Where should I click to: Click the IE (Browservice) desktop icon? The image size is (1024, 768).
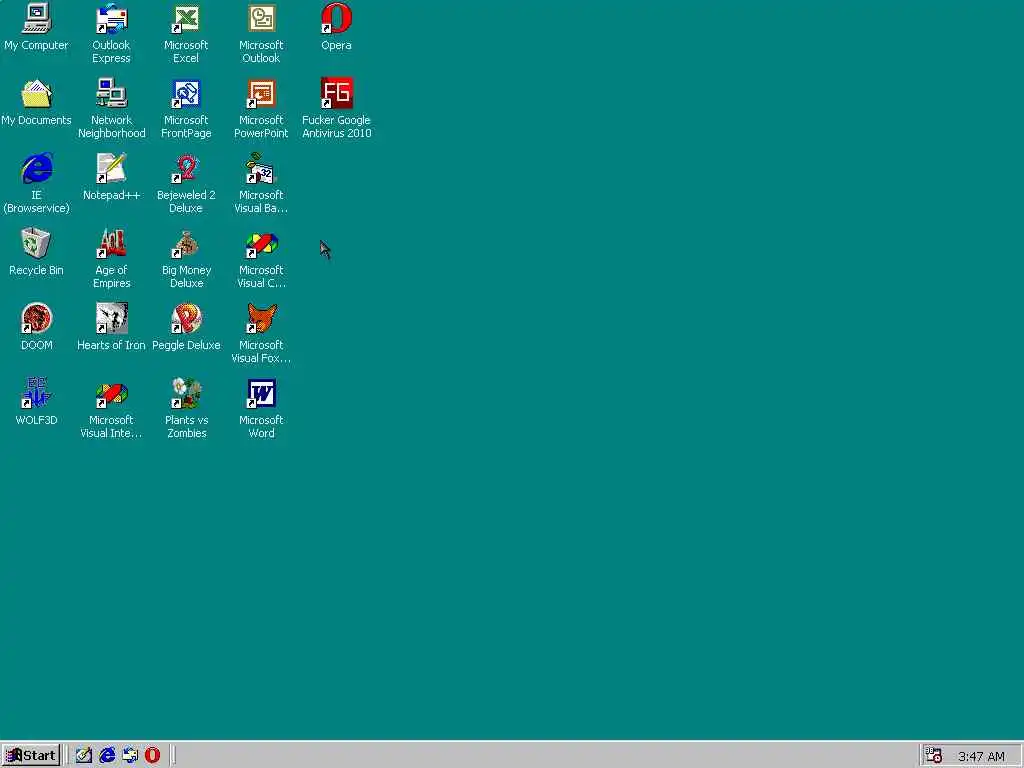tap(36, 184)
